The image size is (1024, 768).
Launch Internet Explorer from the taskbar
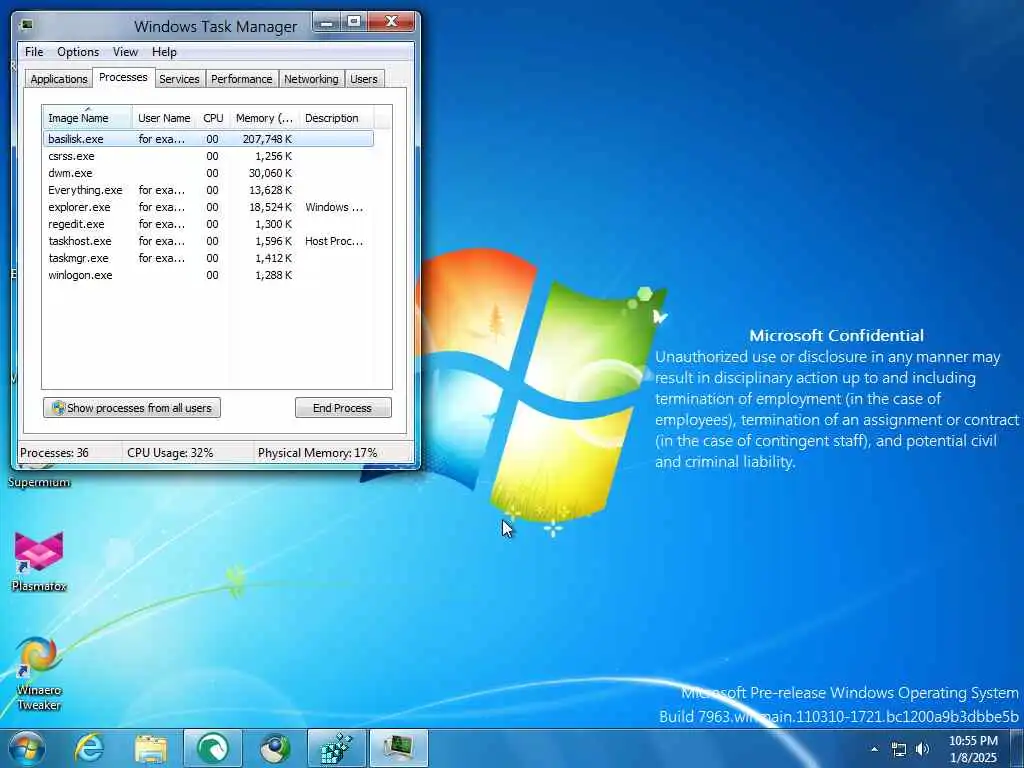pos(89,748)
